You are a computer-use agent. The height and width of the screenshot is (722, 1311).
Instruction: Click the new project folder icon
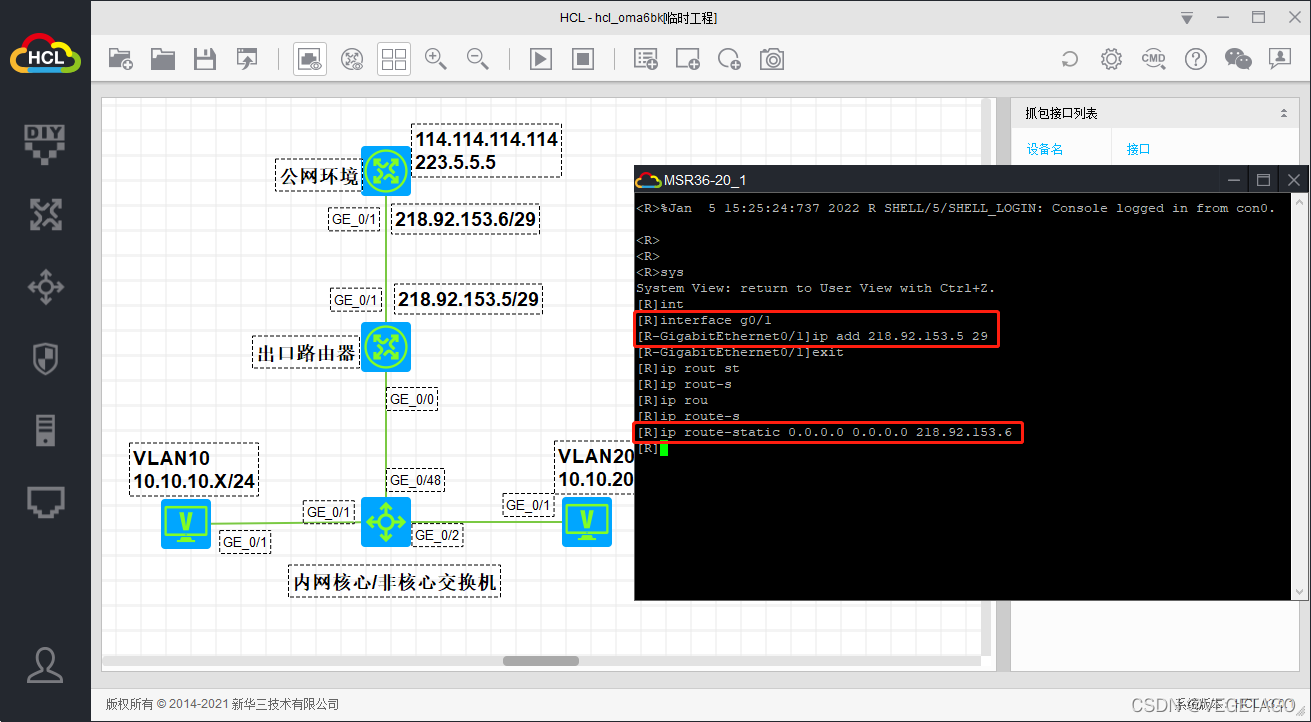tap(120, 59)
